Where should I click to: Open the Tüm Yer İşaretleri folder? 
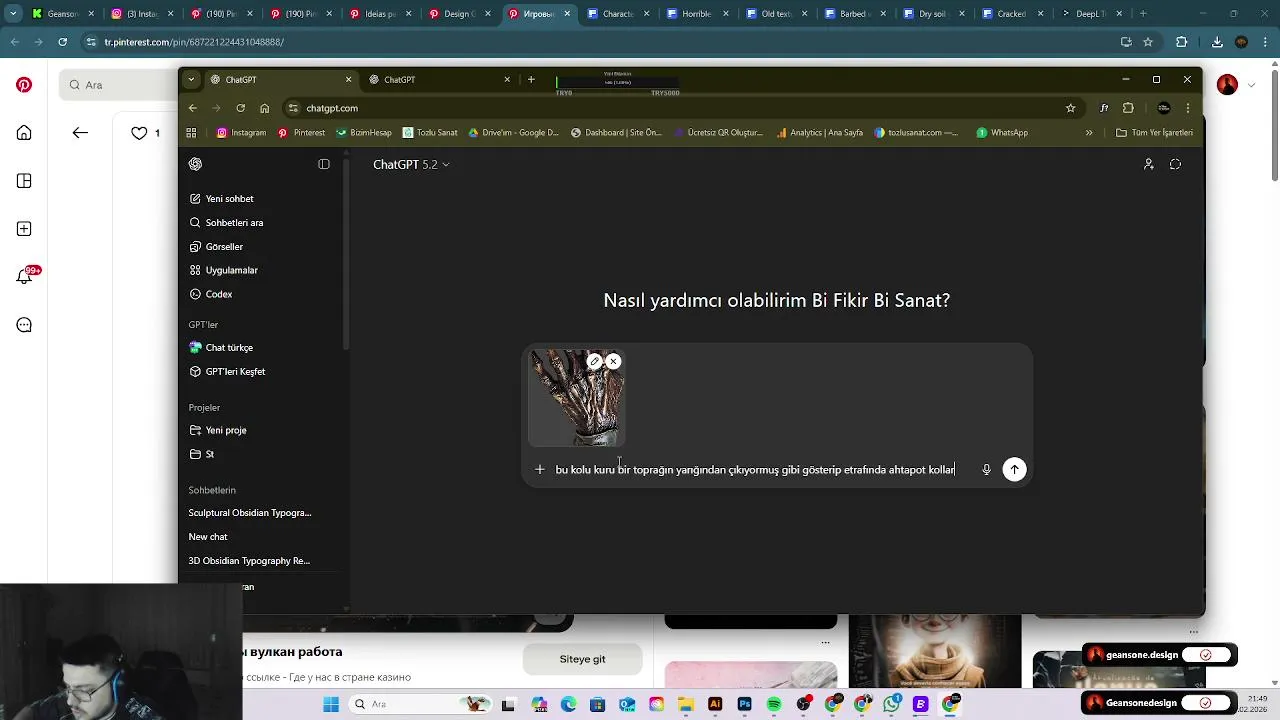click(x=1154, y=132)
